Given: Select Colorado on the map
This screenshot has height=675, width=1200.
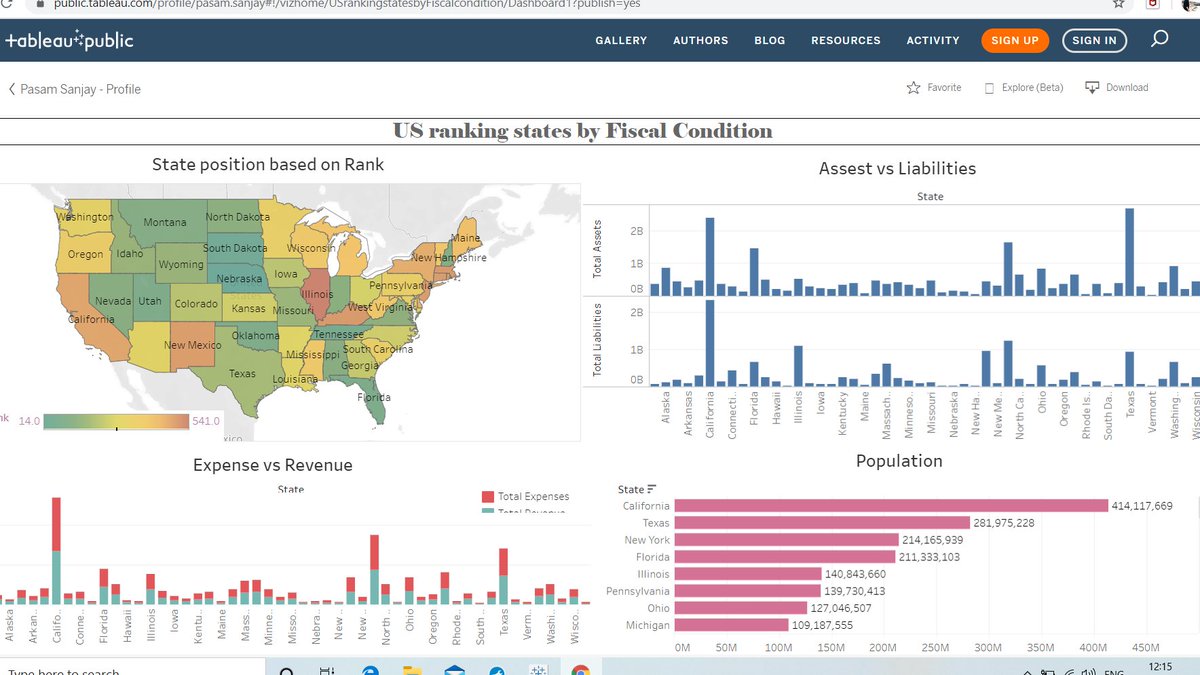Looking at the screenshot, I should (196, 304).
